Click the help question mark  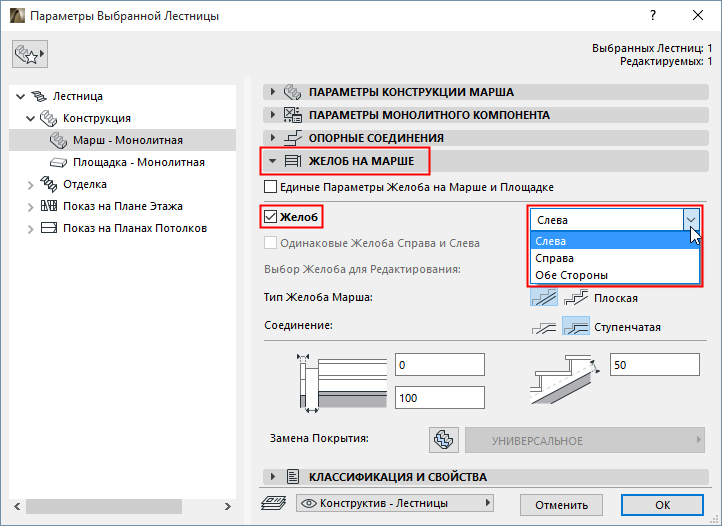click(653, 15)
